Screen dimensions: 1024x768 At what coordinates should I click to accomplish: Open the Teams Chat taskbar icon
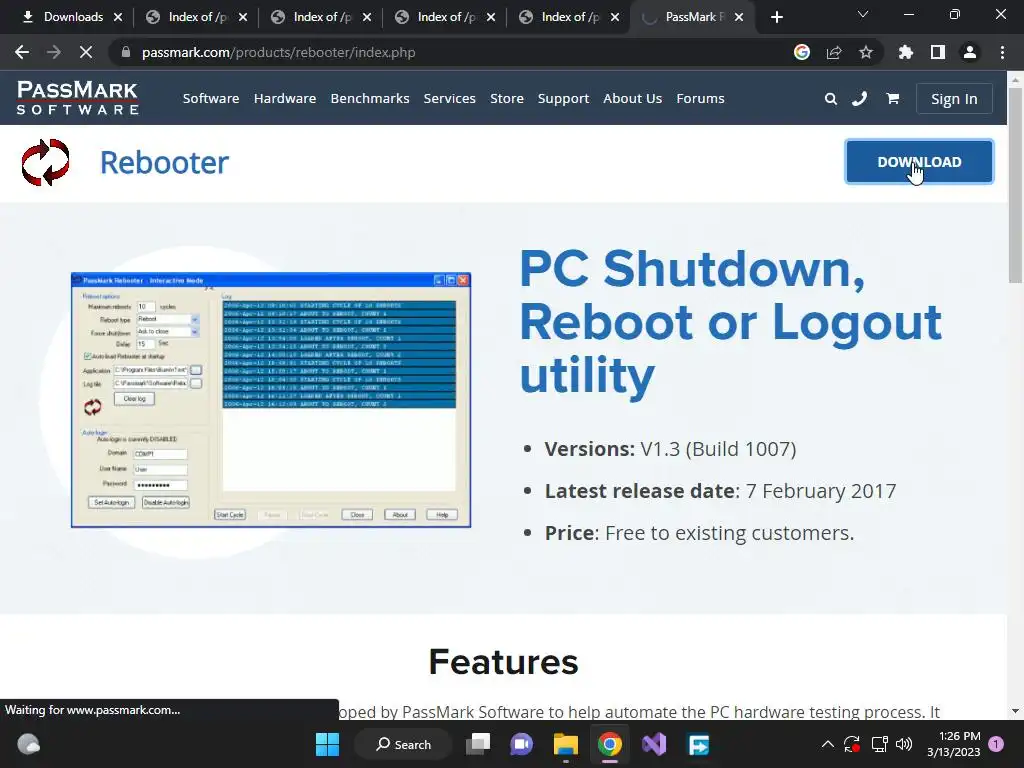point(521,744)
